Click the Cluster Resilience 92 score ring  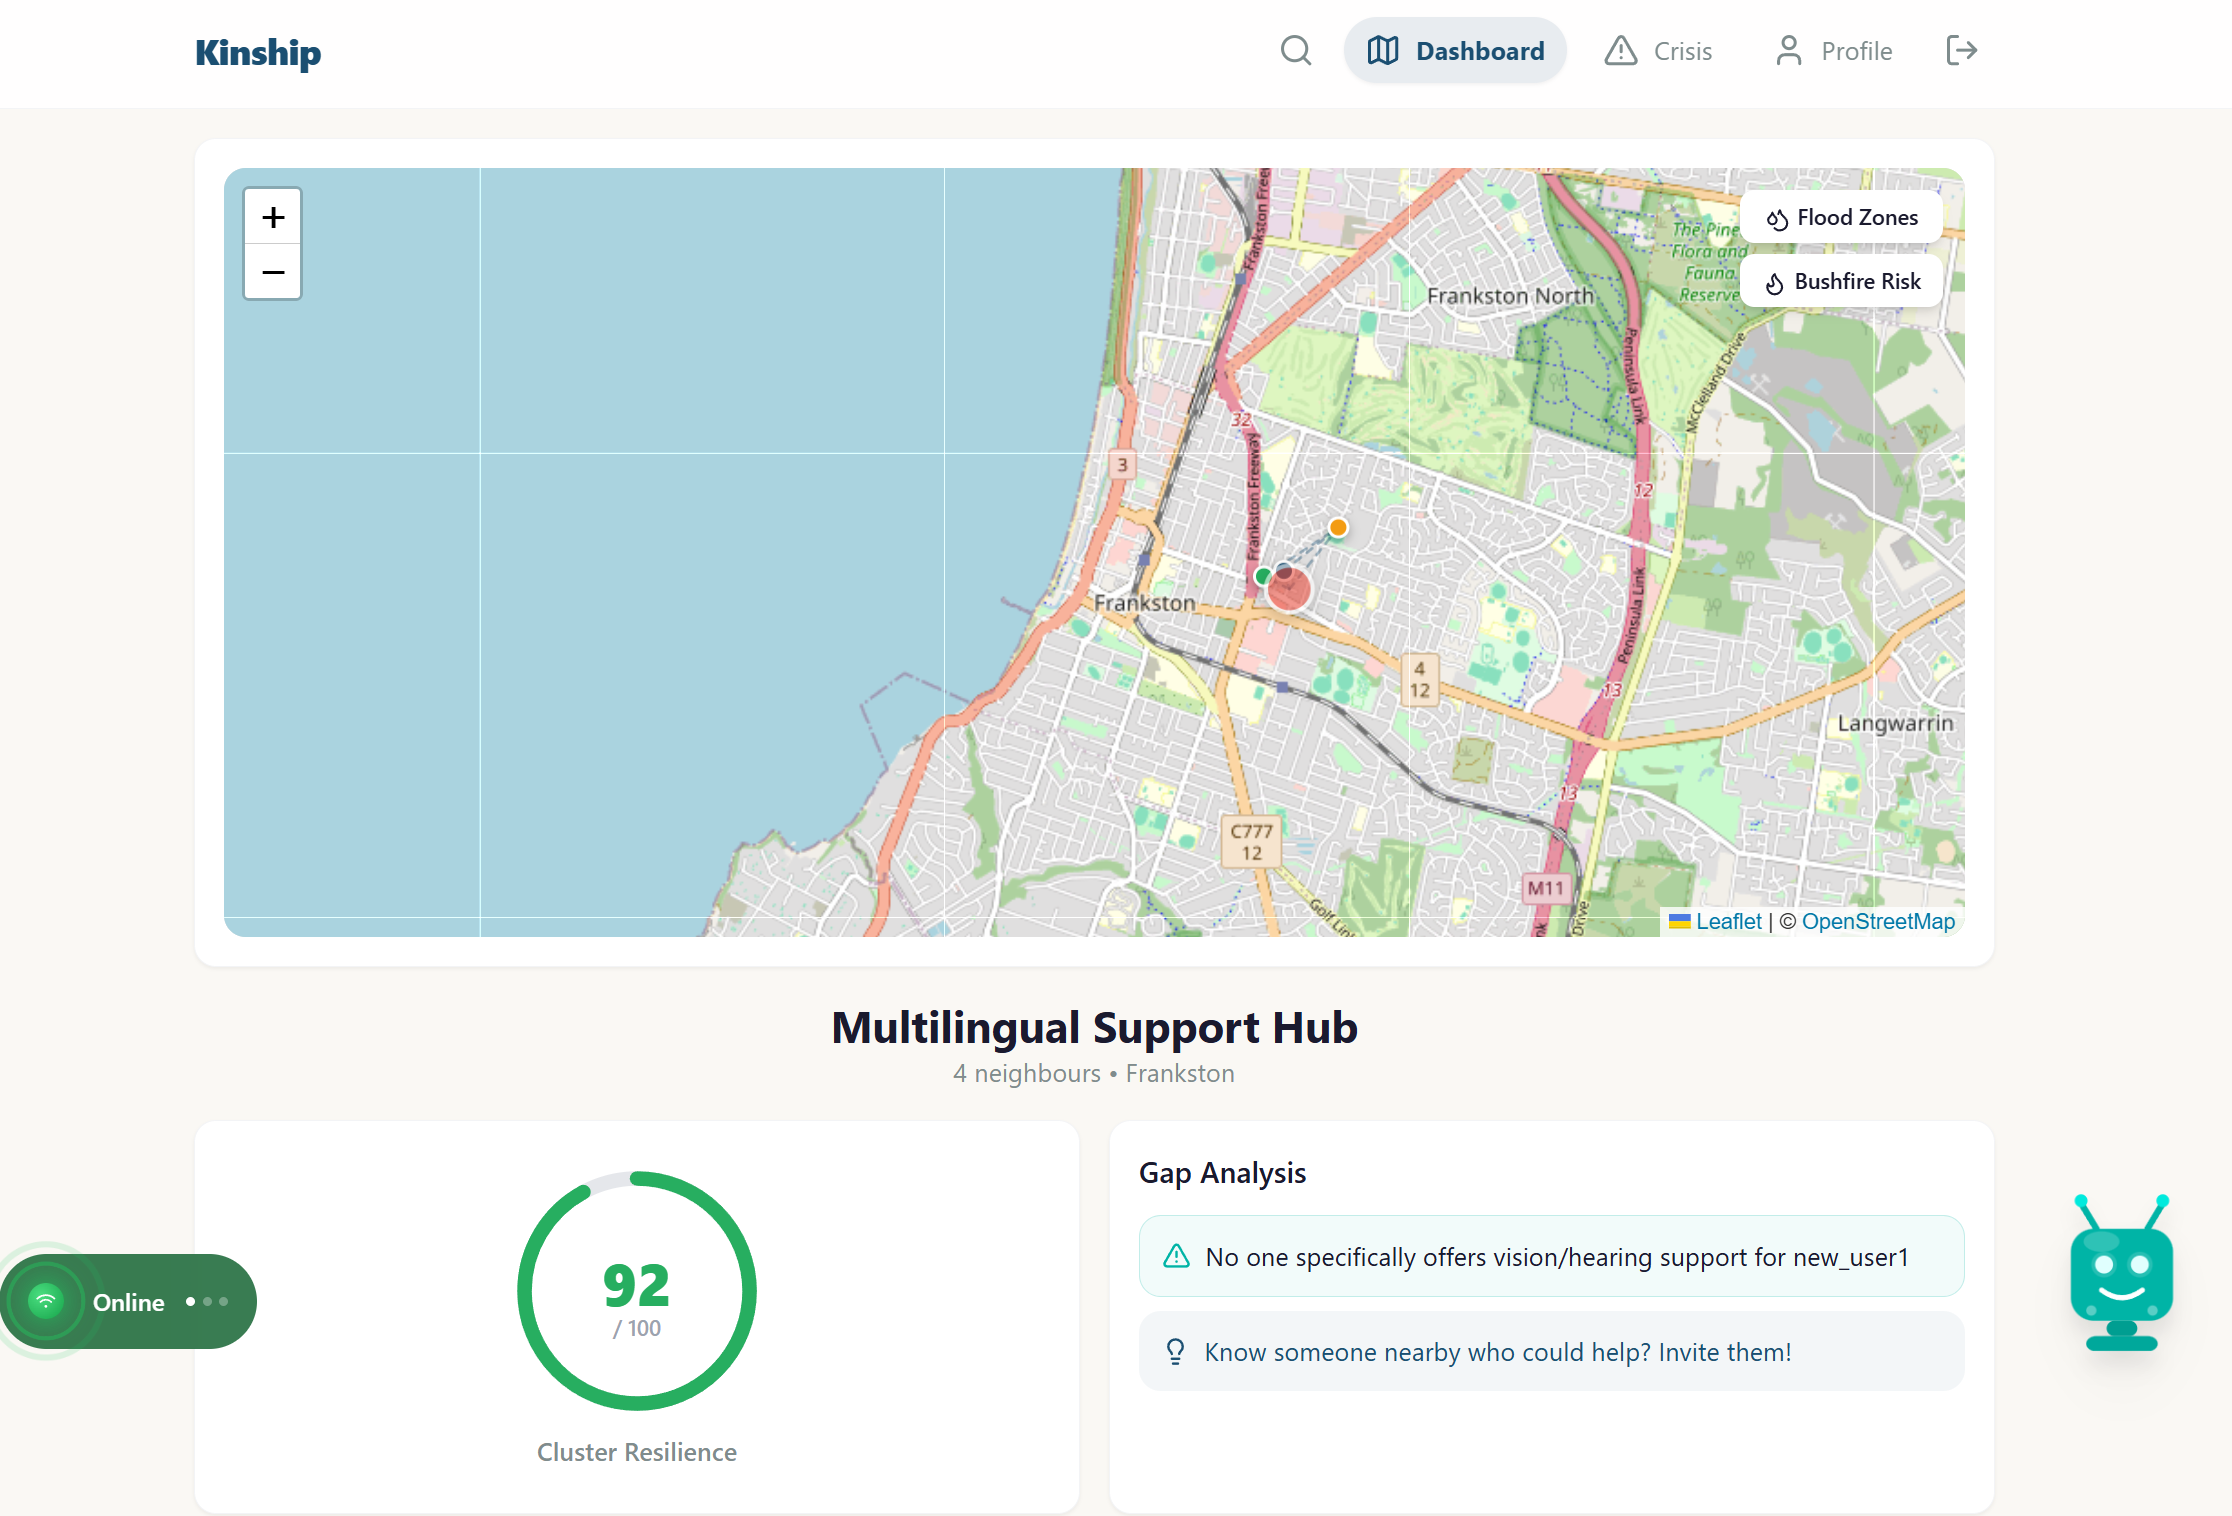coord(637,1291)
